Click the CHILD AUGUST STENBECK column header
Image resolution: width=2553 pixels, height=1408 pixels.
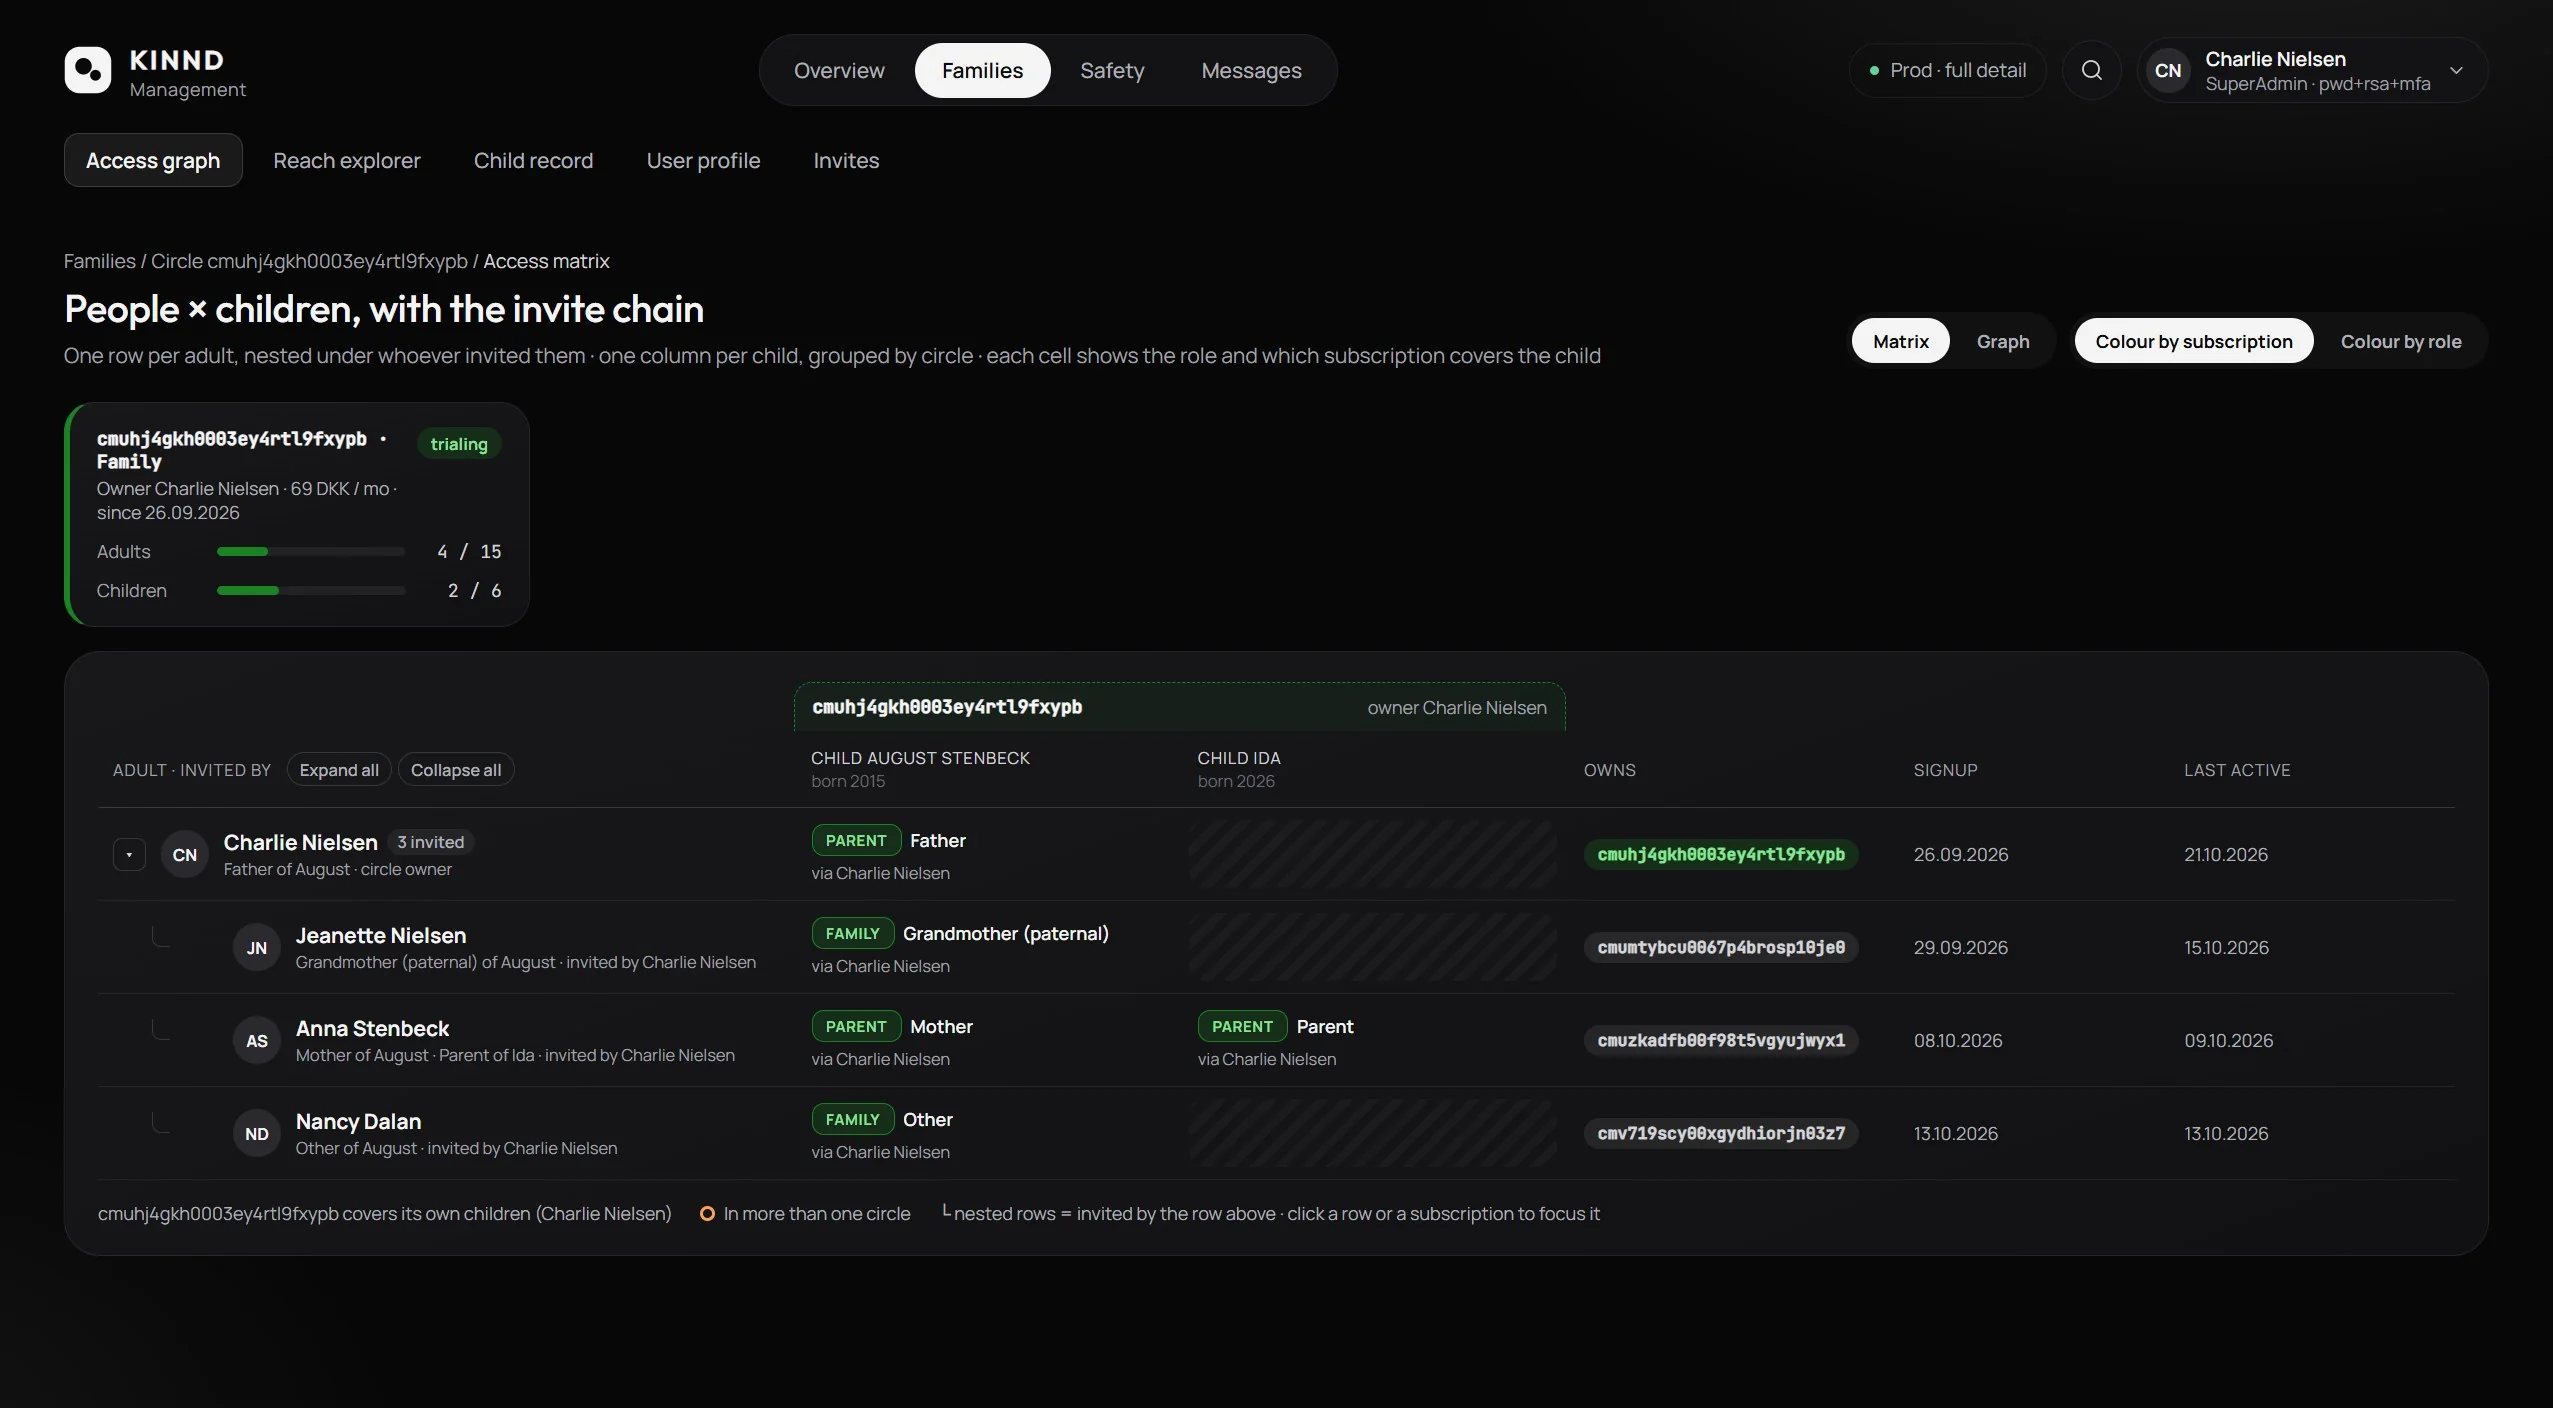(920, 769)
